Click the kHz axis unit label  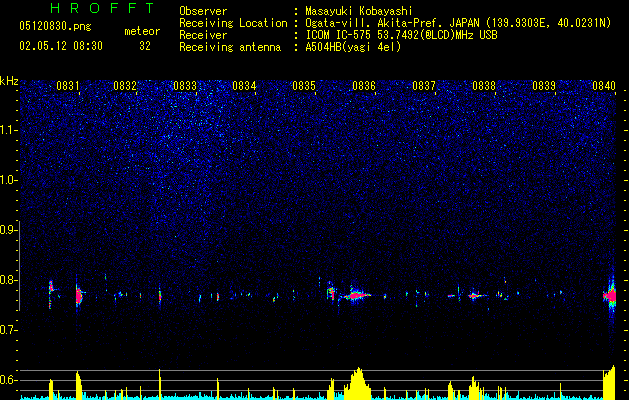tap(9, 81)
